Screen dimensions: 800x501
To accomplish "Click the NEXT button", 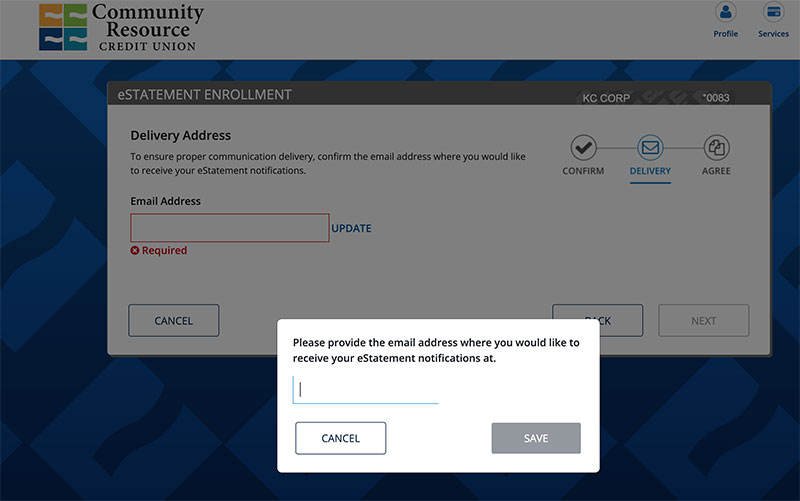I will [704, 320].
